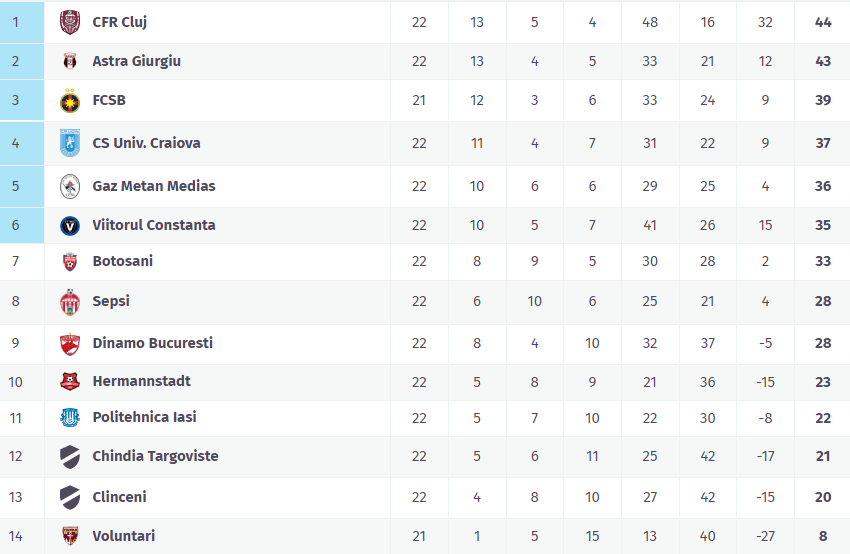Viewport: 850px width, 554px height.
Task: Click the Politehnica Iasi blue crest
Action: click(69, 418)
